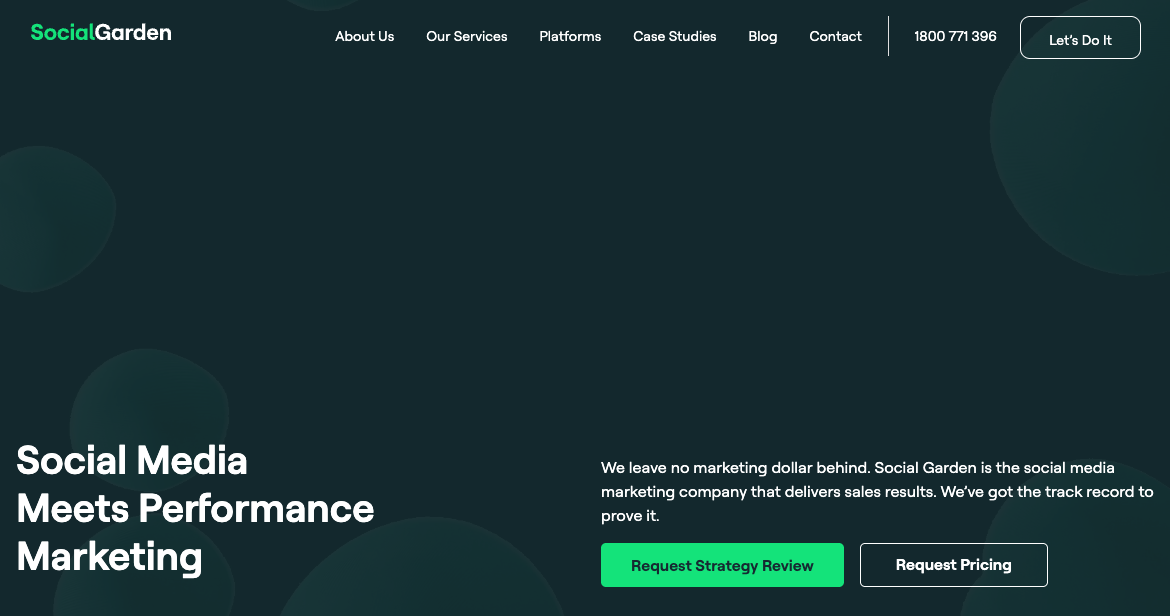This screenshot has width=1170, height=616.
Task: Request a Strategy Review via green button
Action: pos(722,565)
